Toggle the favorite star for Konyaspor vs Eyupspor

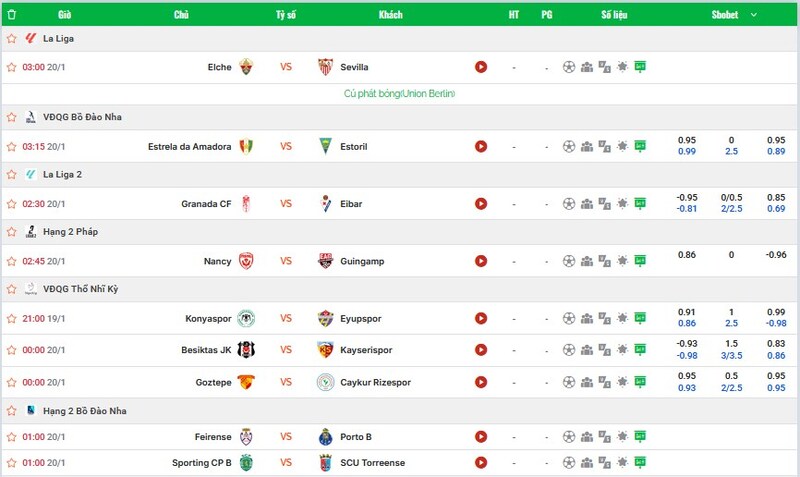[x=11, y=318]
